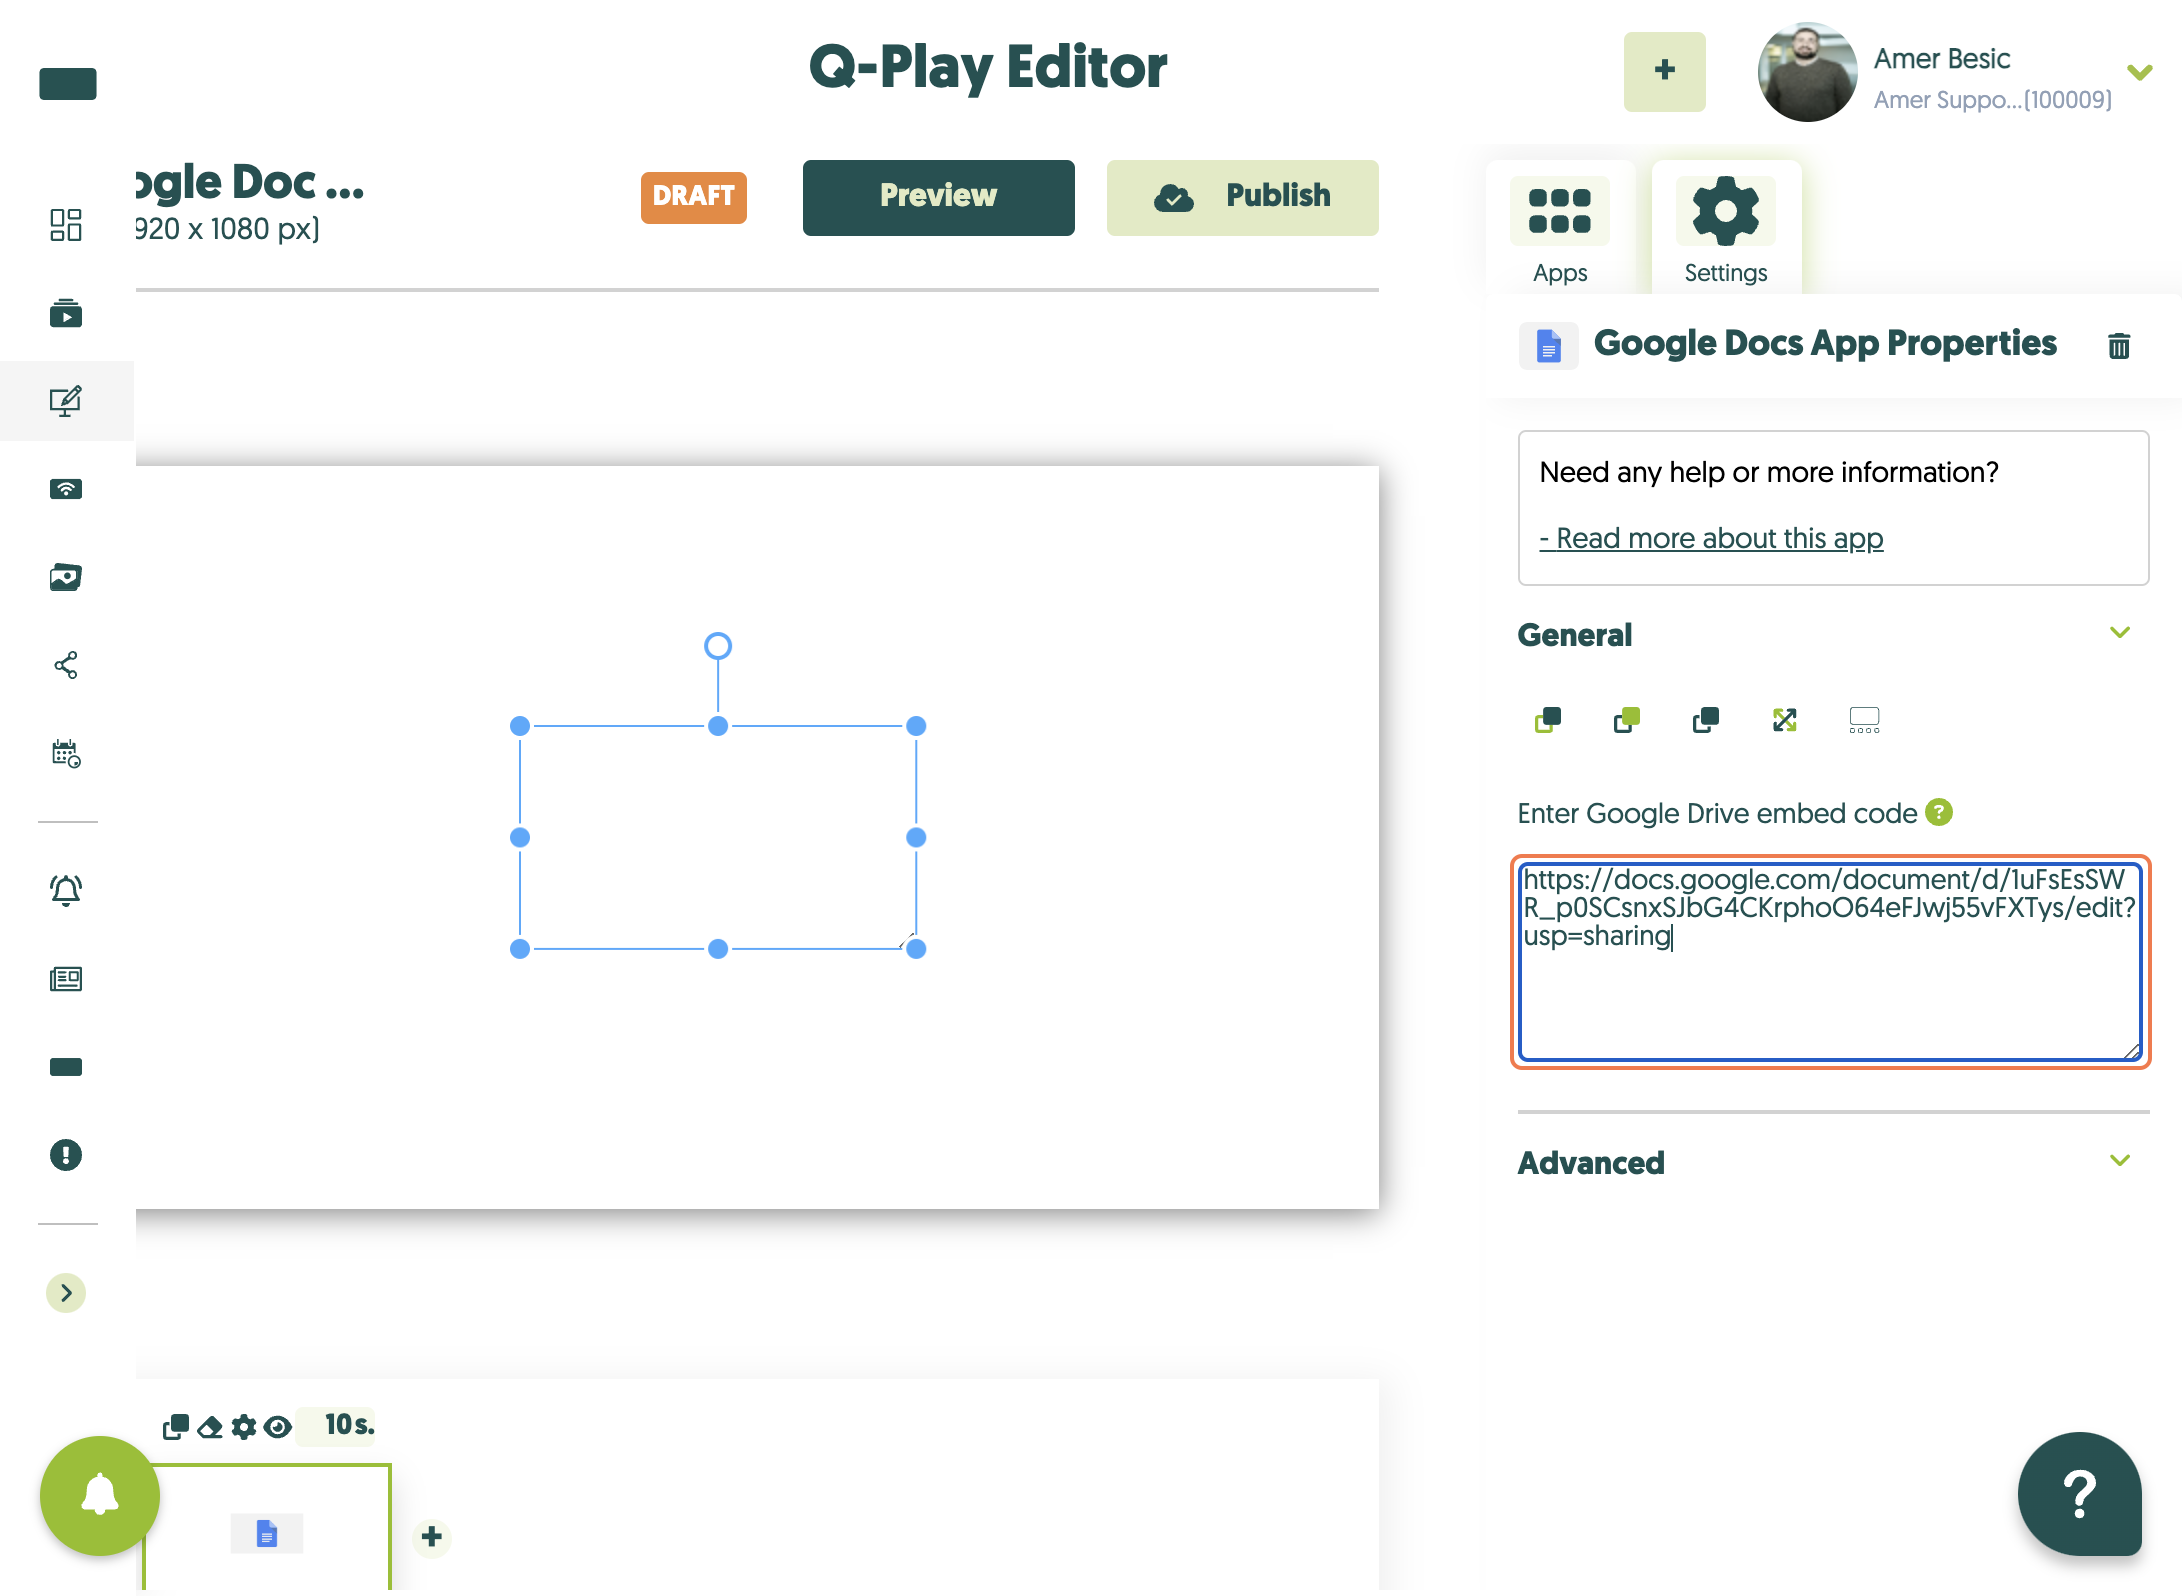Show help for Google Drive embed code
This screenshot has height=1596, width=2182.
[1939, 812]
